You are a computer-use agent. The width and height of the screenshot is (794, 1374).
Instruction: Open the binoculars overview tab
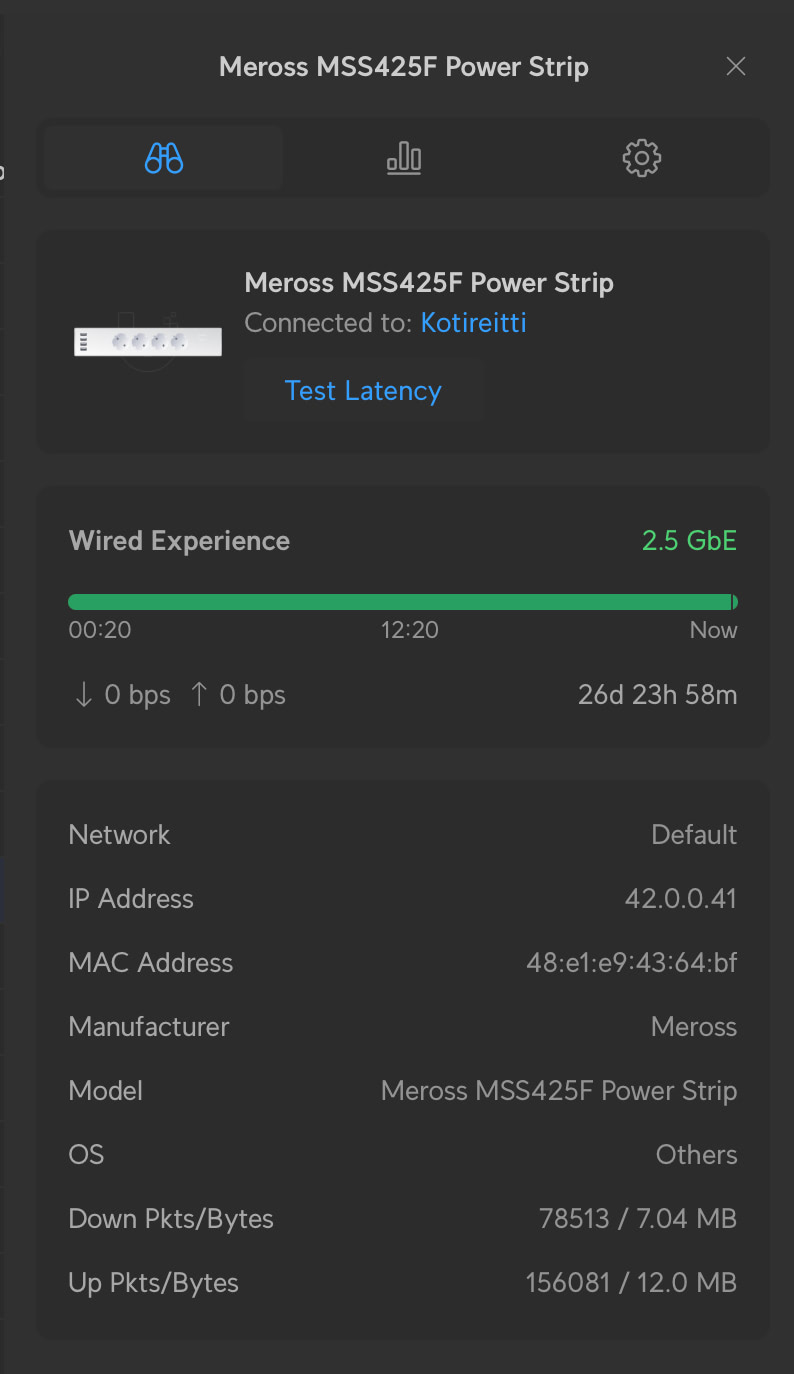pyautogui.click(x=163, y=158)
